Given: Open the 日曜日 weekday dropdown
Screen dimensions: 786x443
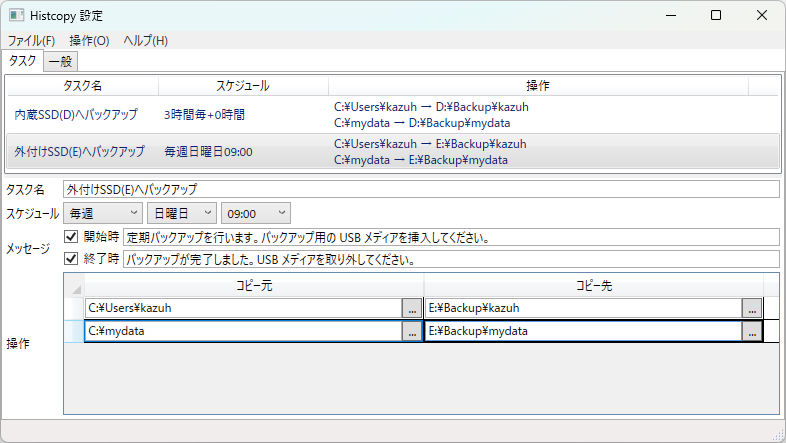Looking at the screenshot, I should (181, 213).
